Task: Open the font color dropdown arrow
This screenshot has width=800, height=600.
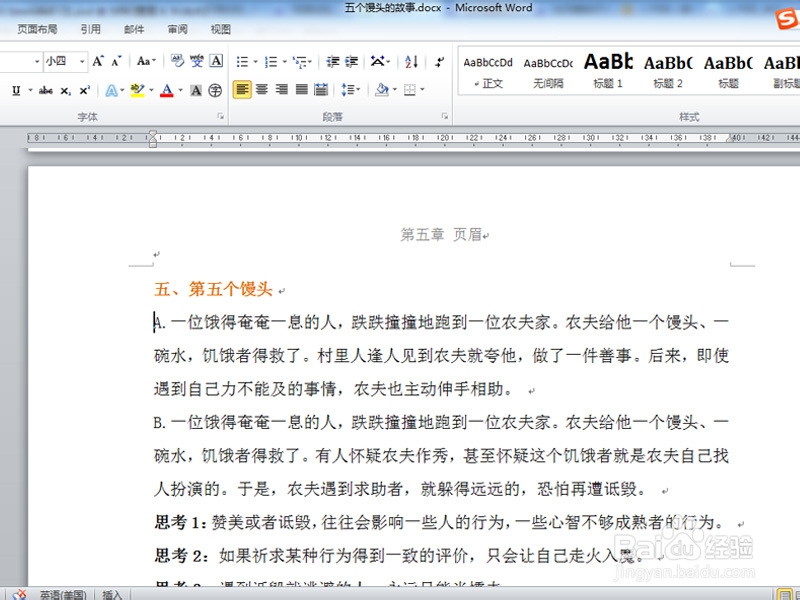Action: pyautogui.click(x=179, y=90)
